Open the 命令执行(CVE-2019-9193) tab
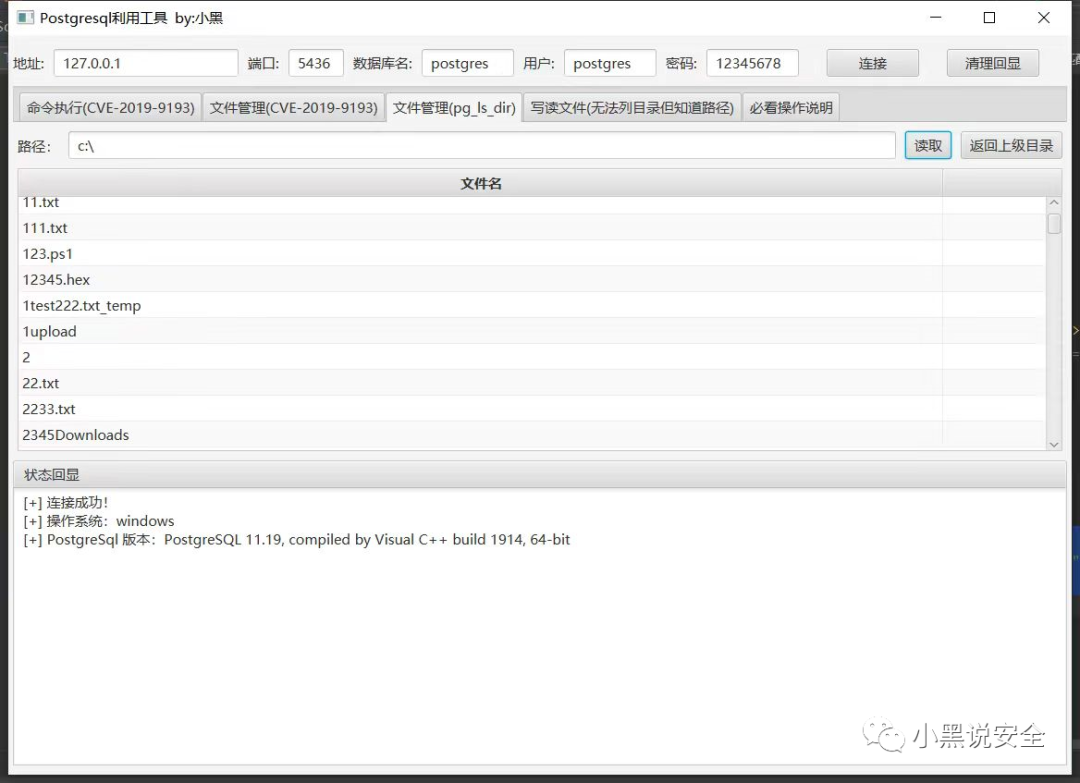Screen dimensions: 1080x783 pyautogui.click(x=110, y=107)
